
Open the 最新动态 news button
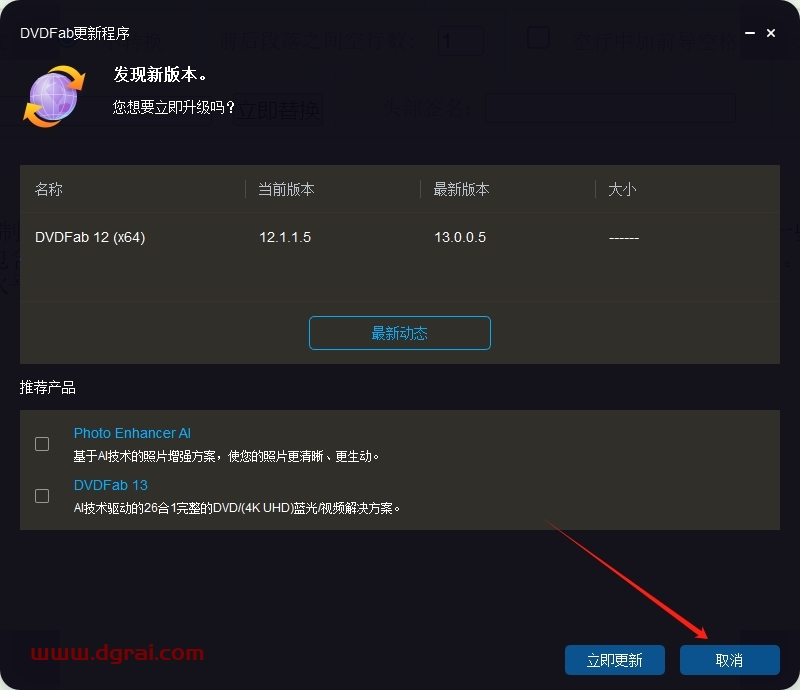(399, 333)
